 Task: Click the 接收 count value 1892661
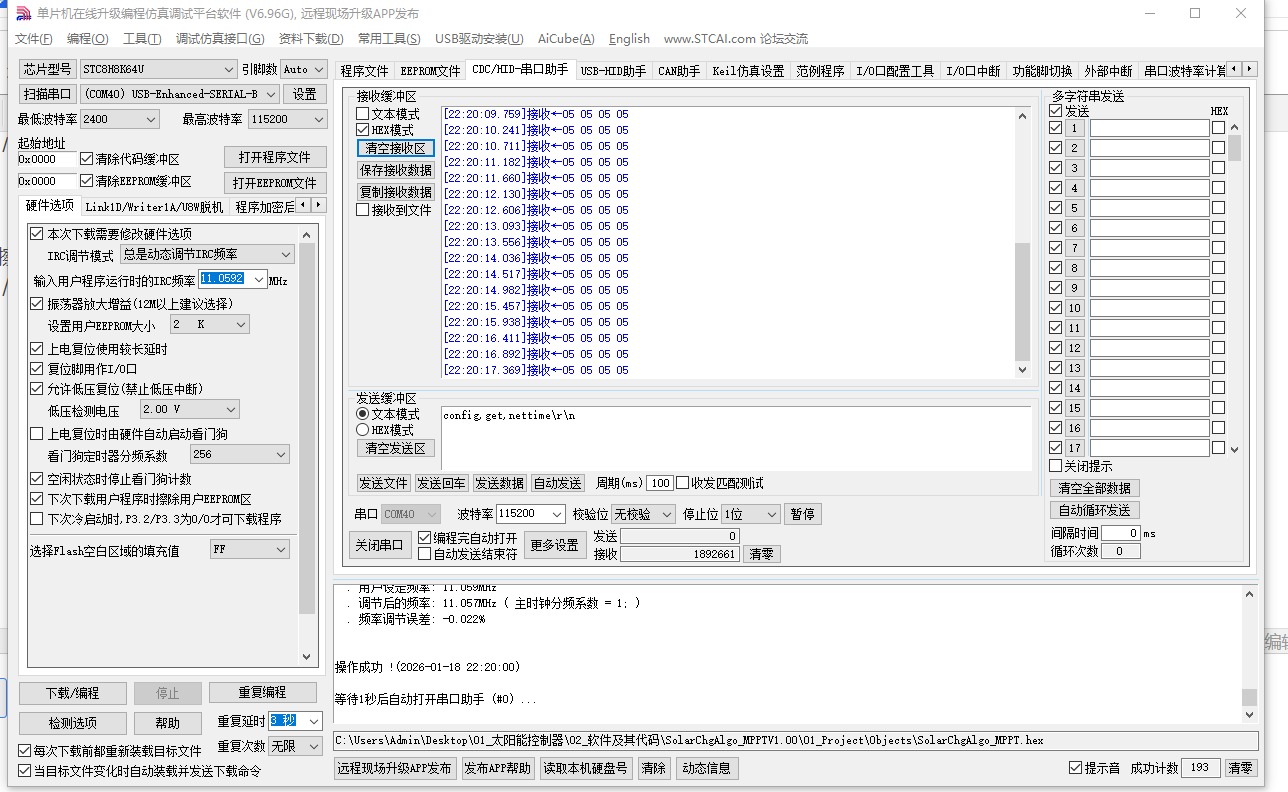pyautogui.click(x=679, y=554)
